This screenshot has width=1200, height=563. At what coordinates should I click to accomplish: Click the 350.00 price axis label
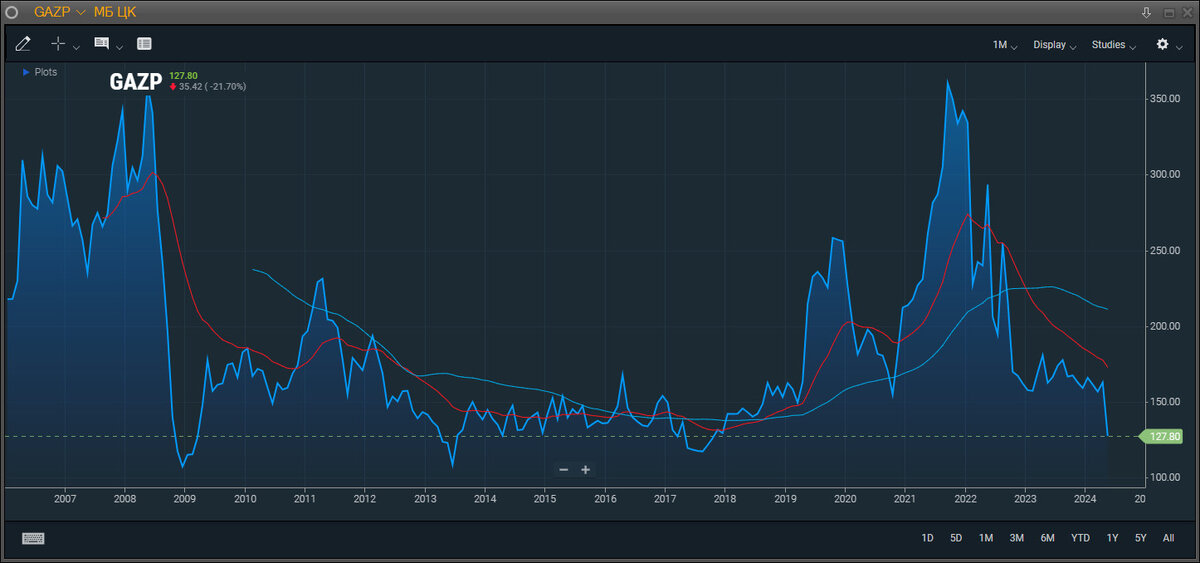[x=1166, y=99]
